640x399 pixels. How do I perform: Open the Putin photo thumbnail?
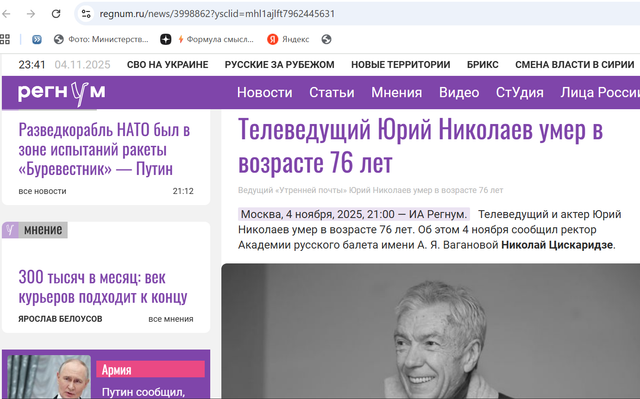(49, 377)
